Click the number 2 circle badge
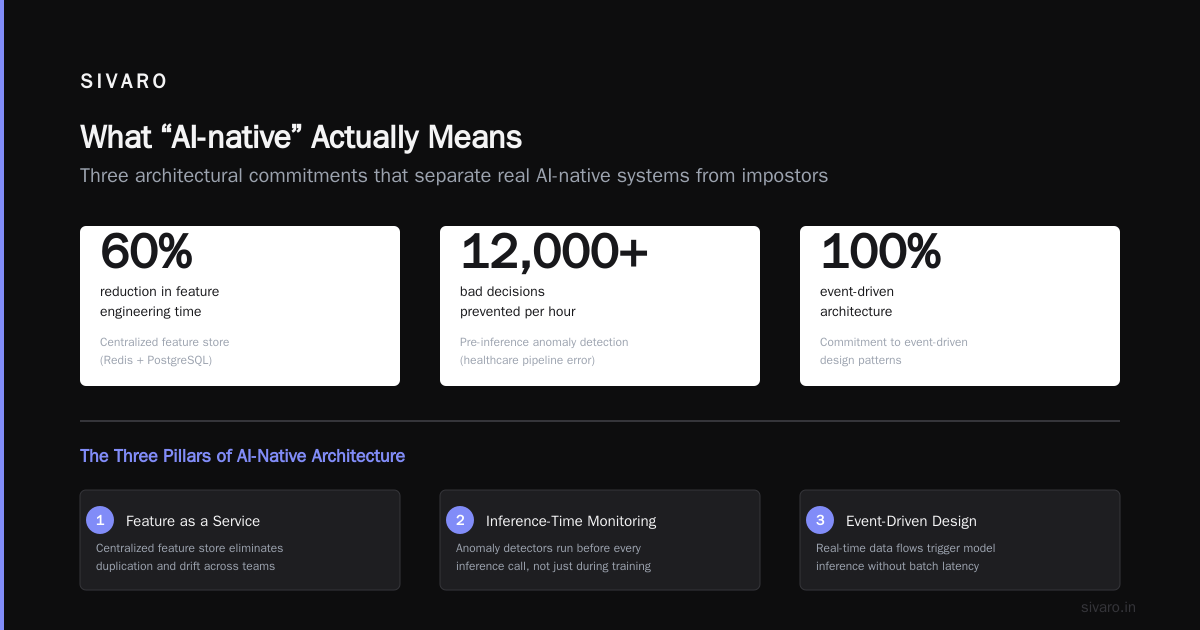This screenshot has width=1200, height=630. click(460, 520)
